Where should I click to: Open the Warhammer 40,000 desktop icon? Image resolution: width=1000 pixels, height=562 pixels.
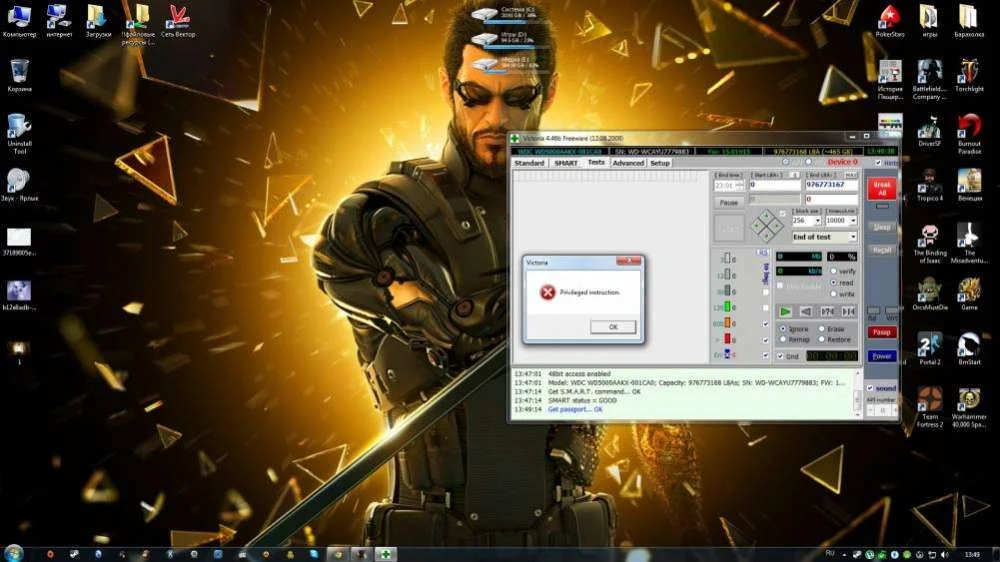pos(969,406)
